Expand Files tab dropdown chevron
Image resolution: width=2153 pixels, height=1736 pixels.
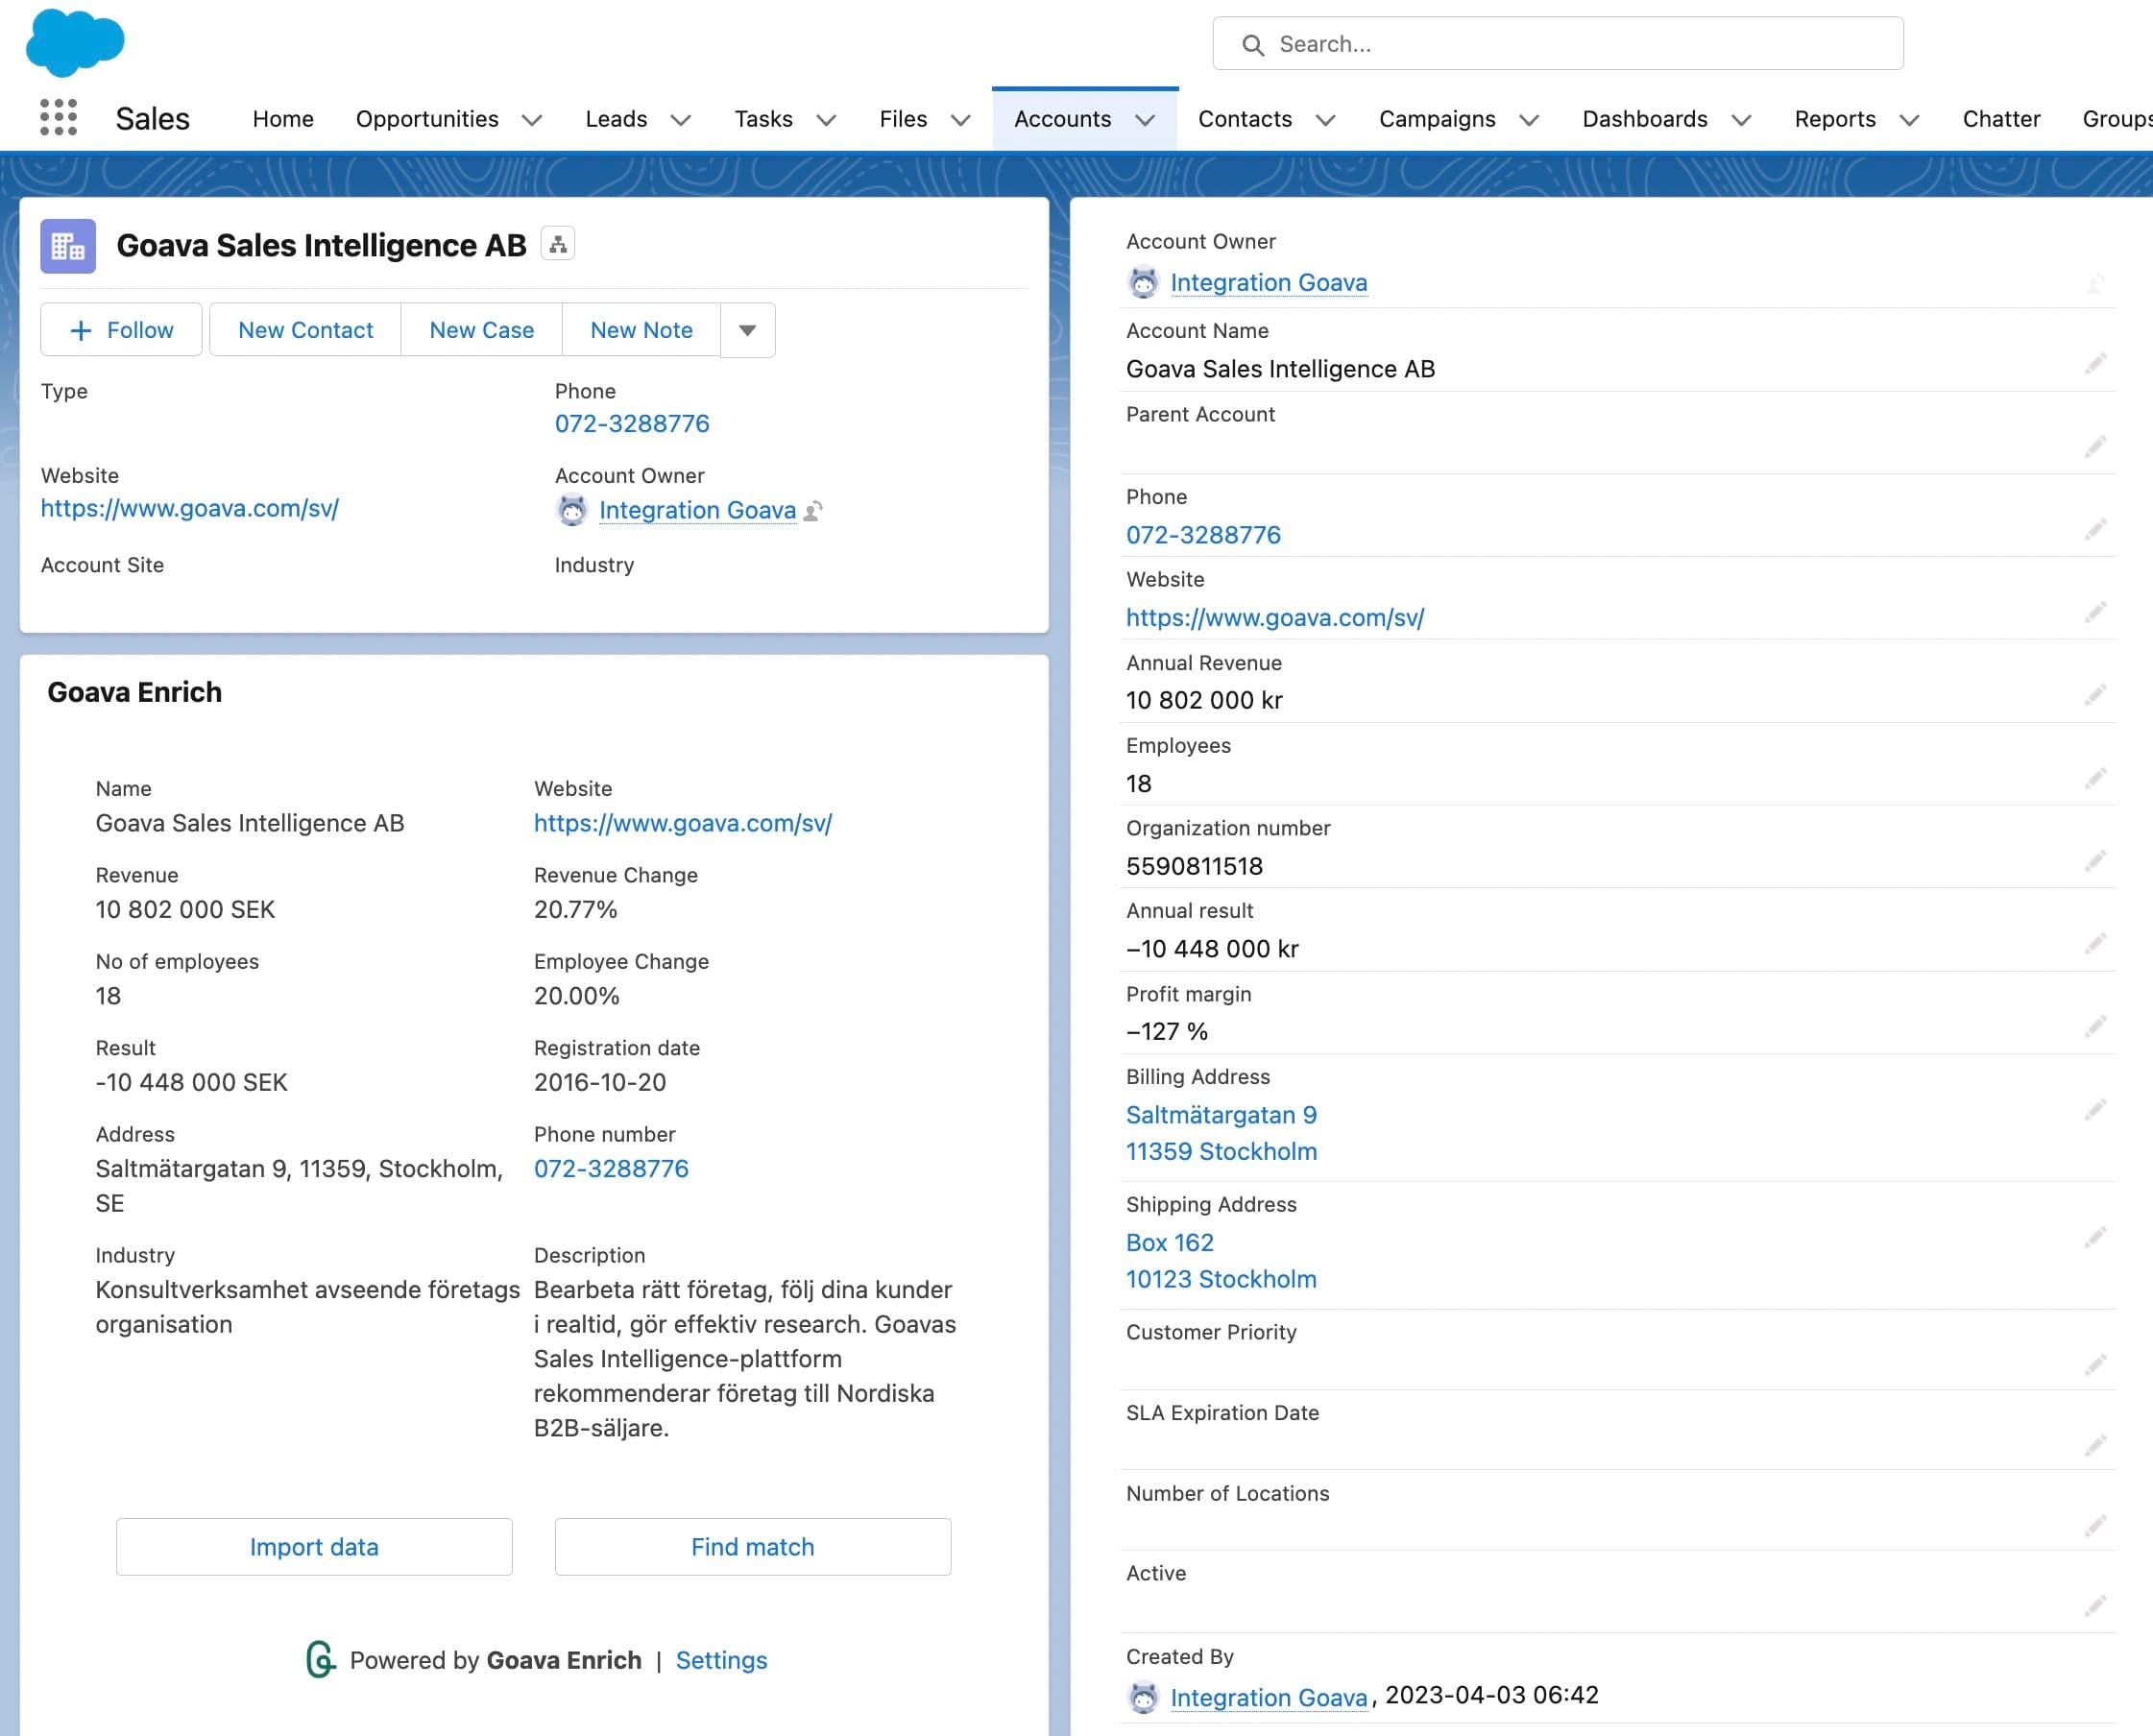click(x=961, y=120)
